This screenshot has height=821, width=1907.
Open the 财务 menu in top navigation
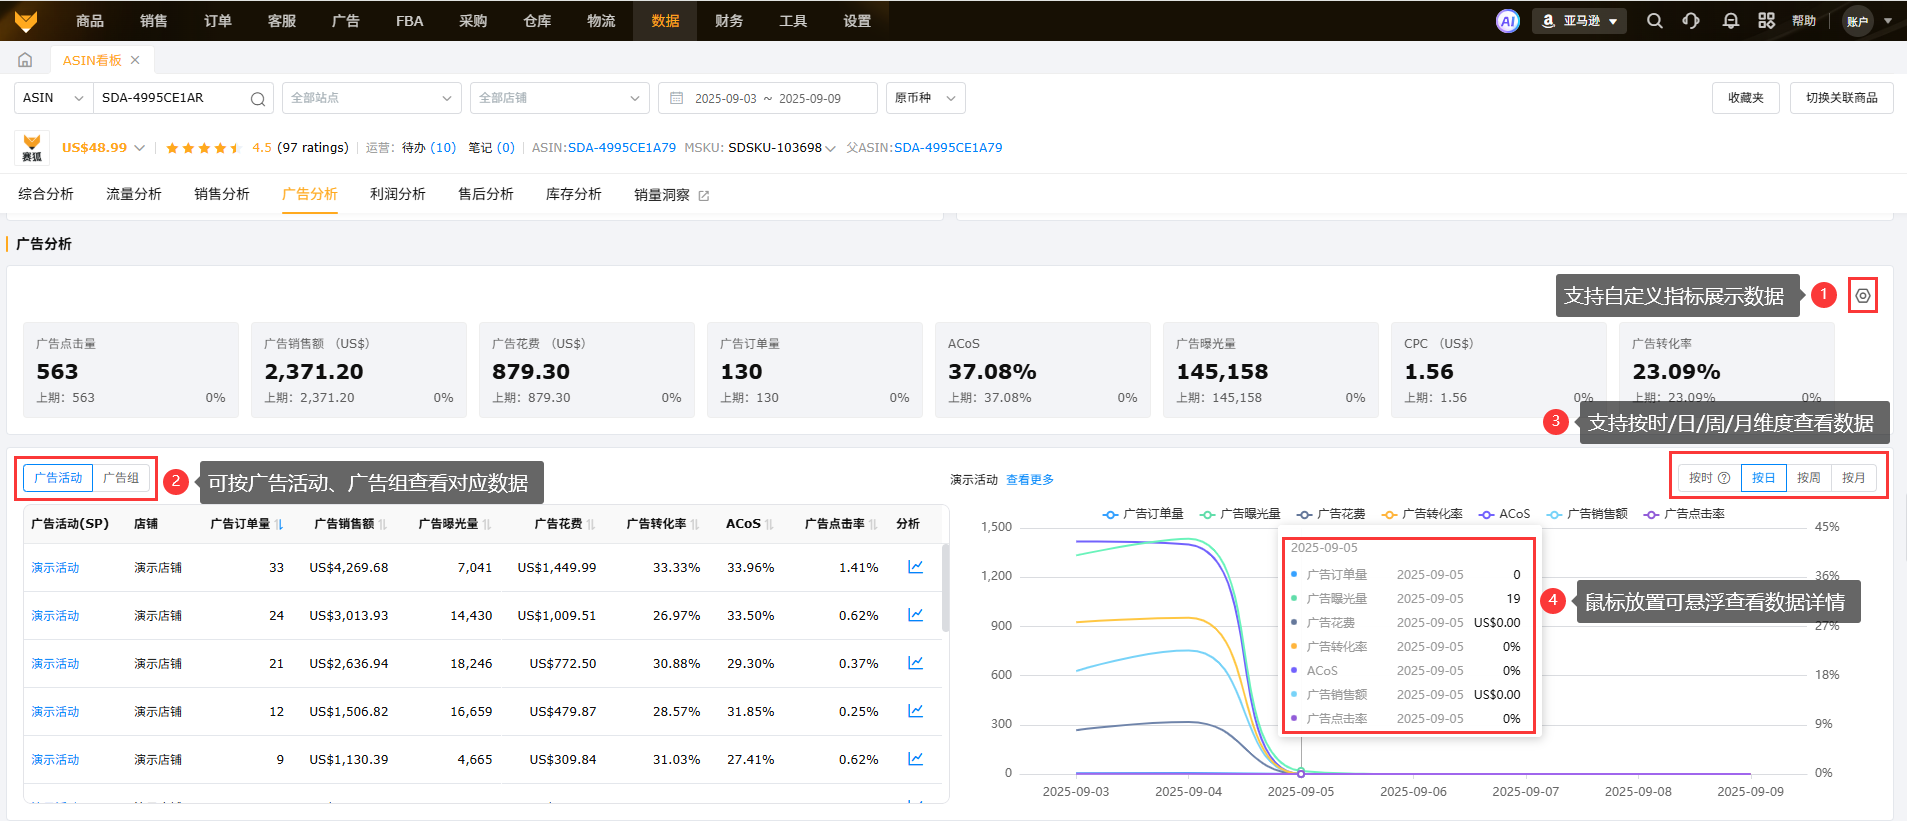point(729,21)
